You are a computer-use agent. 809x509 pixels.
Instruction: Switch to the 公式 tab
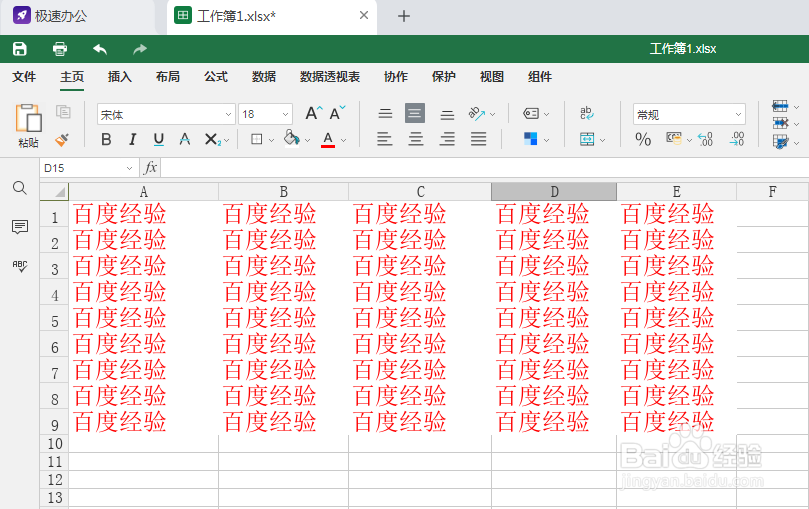tap(216, 77)
